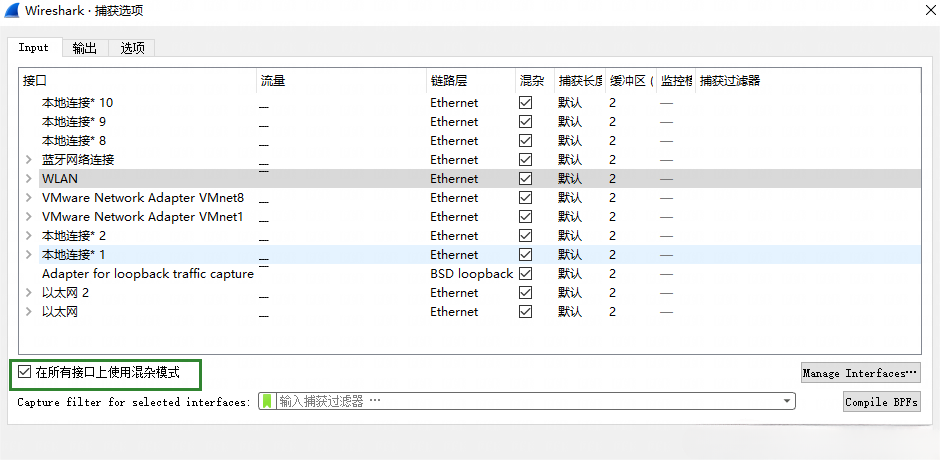Click the green bookmark icon in capture filter
940x460 pixels.
[267, 401]
